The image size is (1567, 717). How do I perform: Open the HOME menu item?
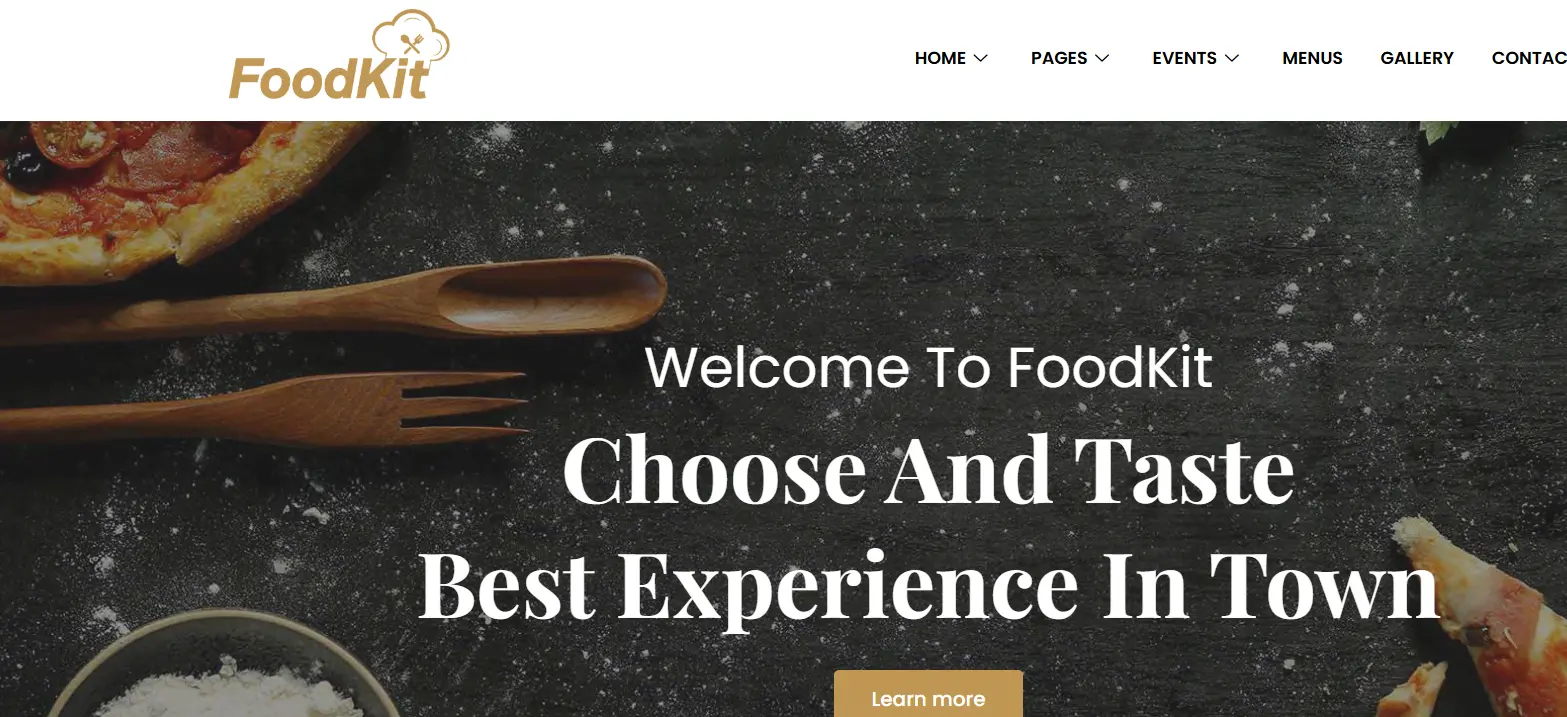[940, 58]
